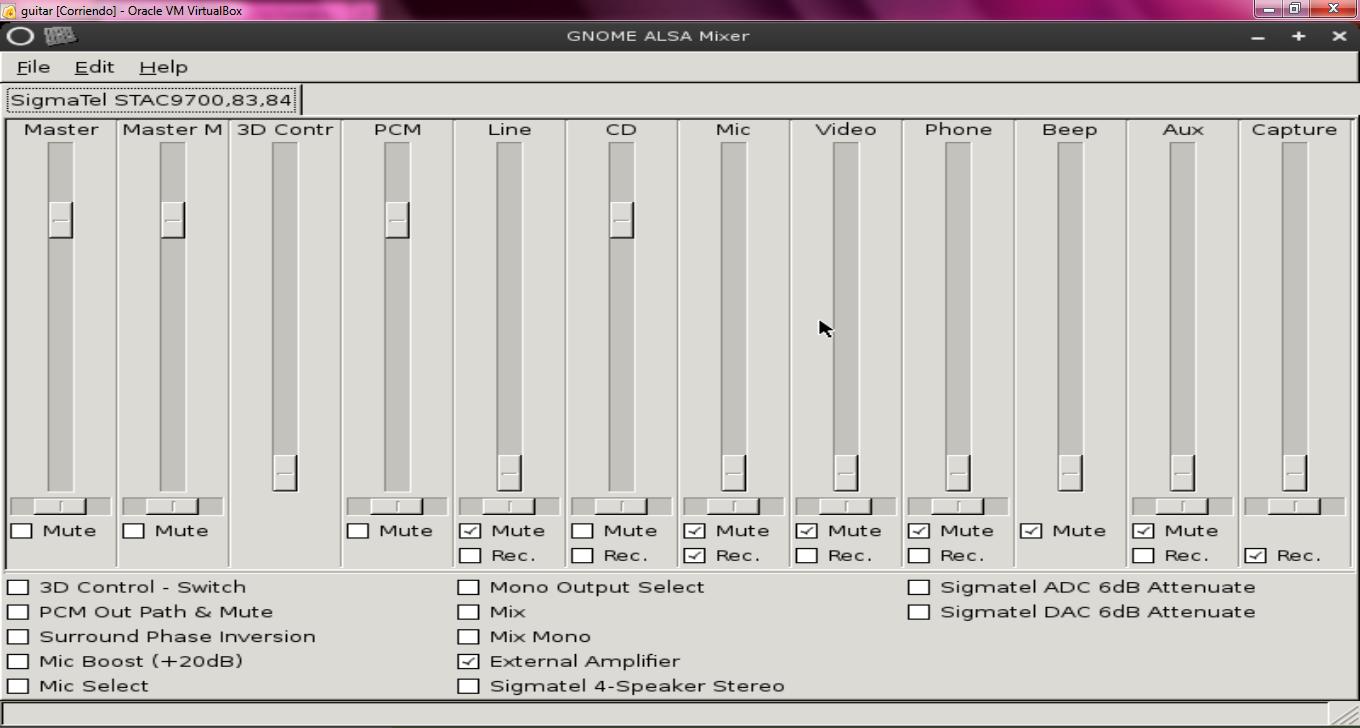This screenshot has width=1360, height=728.
Task: Unmute the Line channel
Action: pos(470,531)
